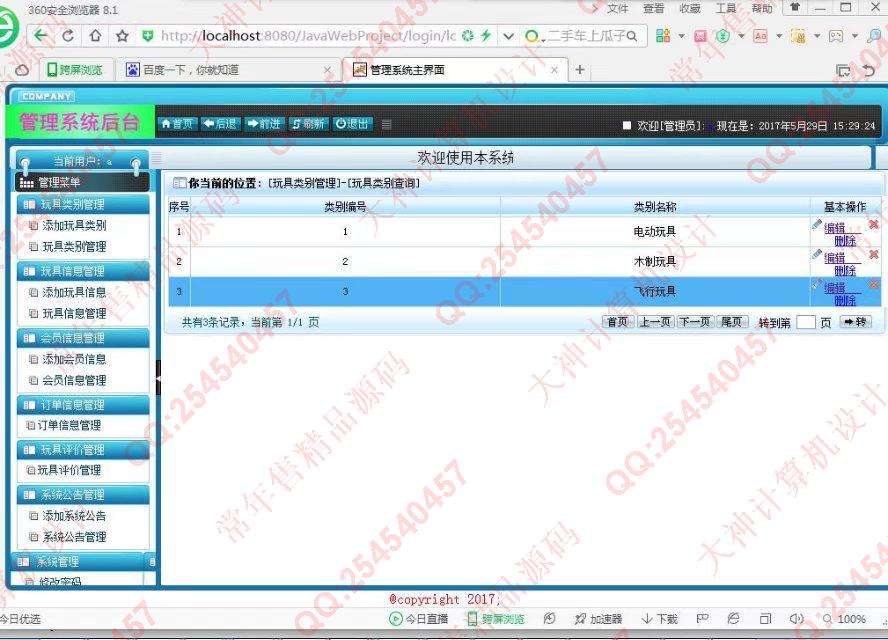Screen dimensions: 888x640
Task: Click 加速器 in status bar
Action: tap(599, 619)
